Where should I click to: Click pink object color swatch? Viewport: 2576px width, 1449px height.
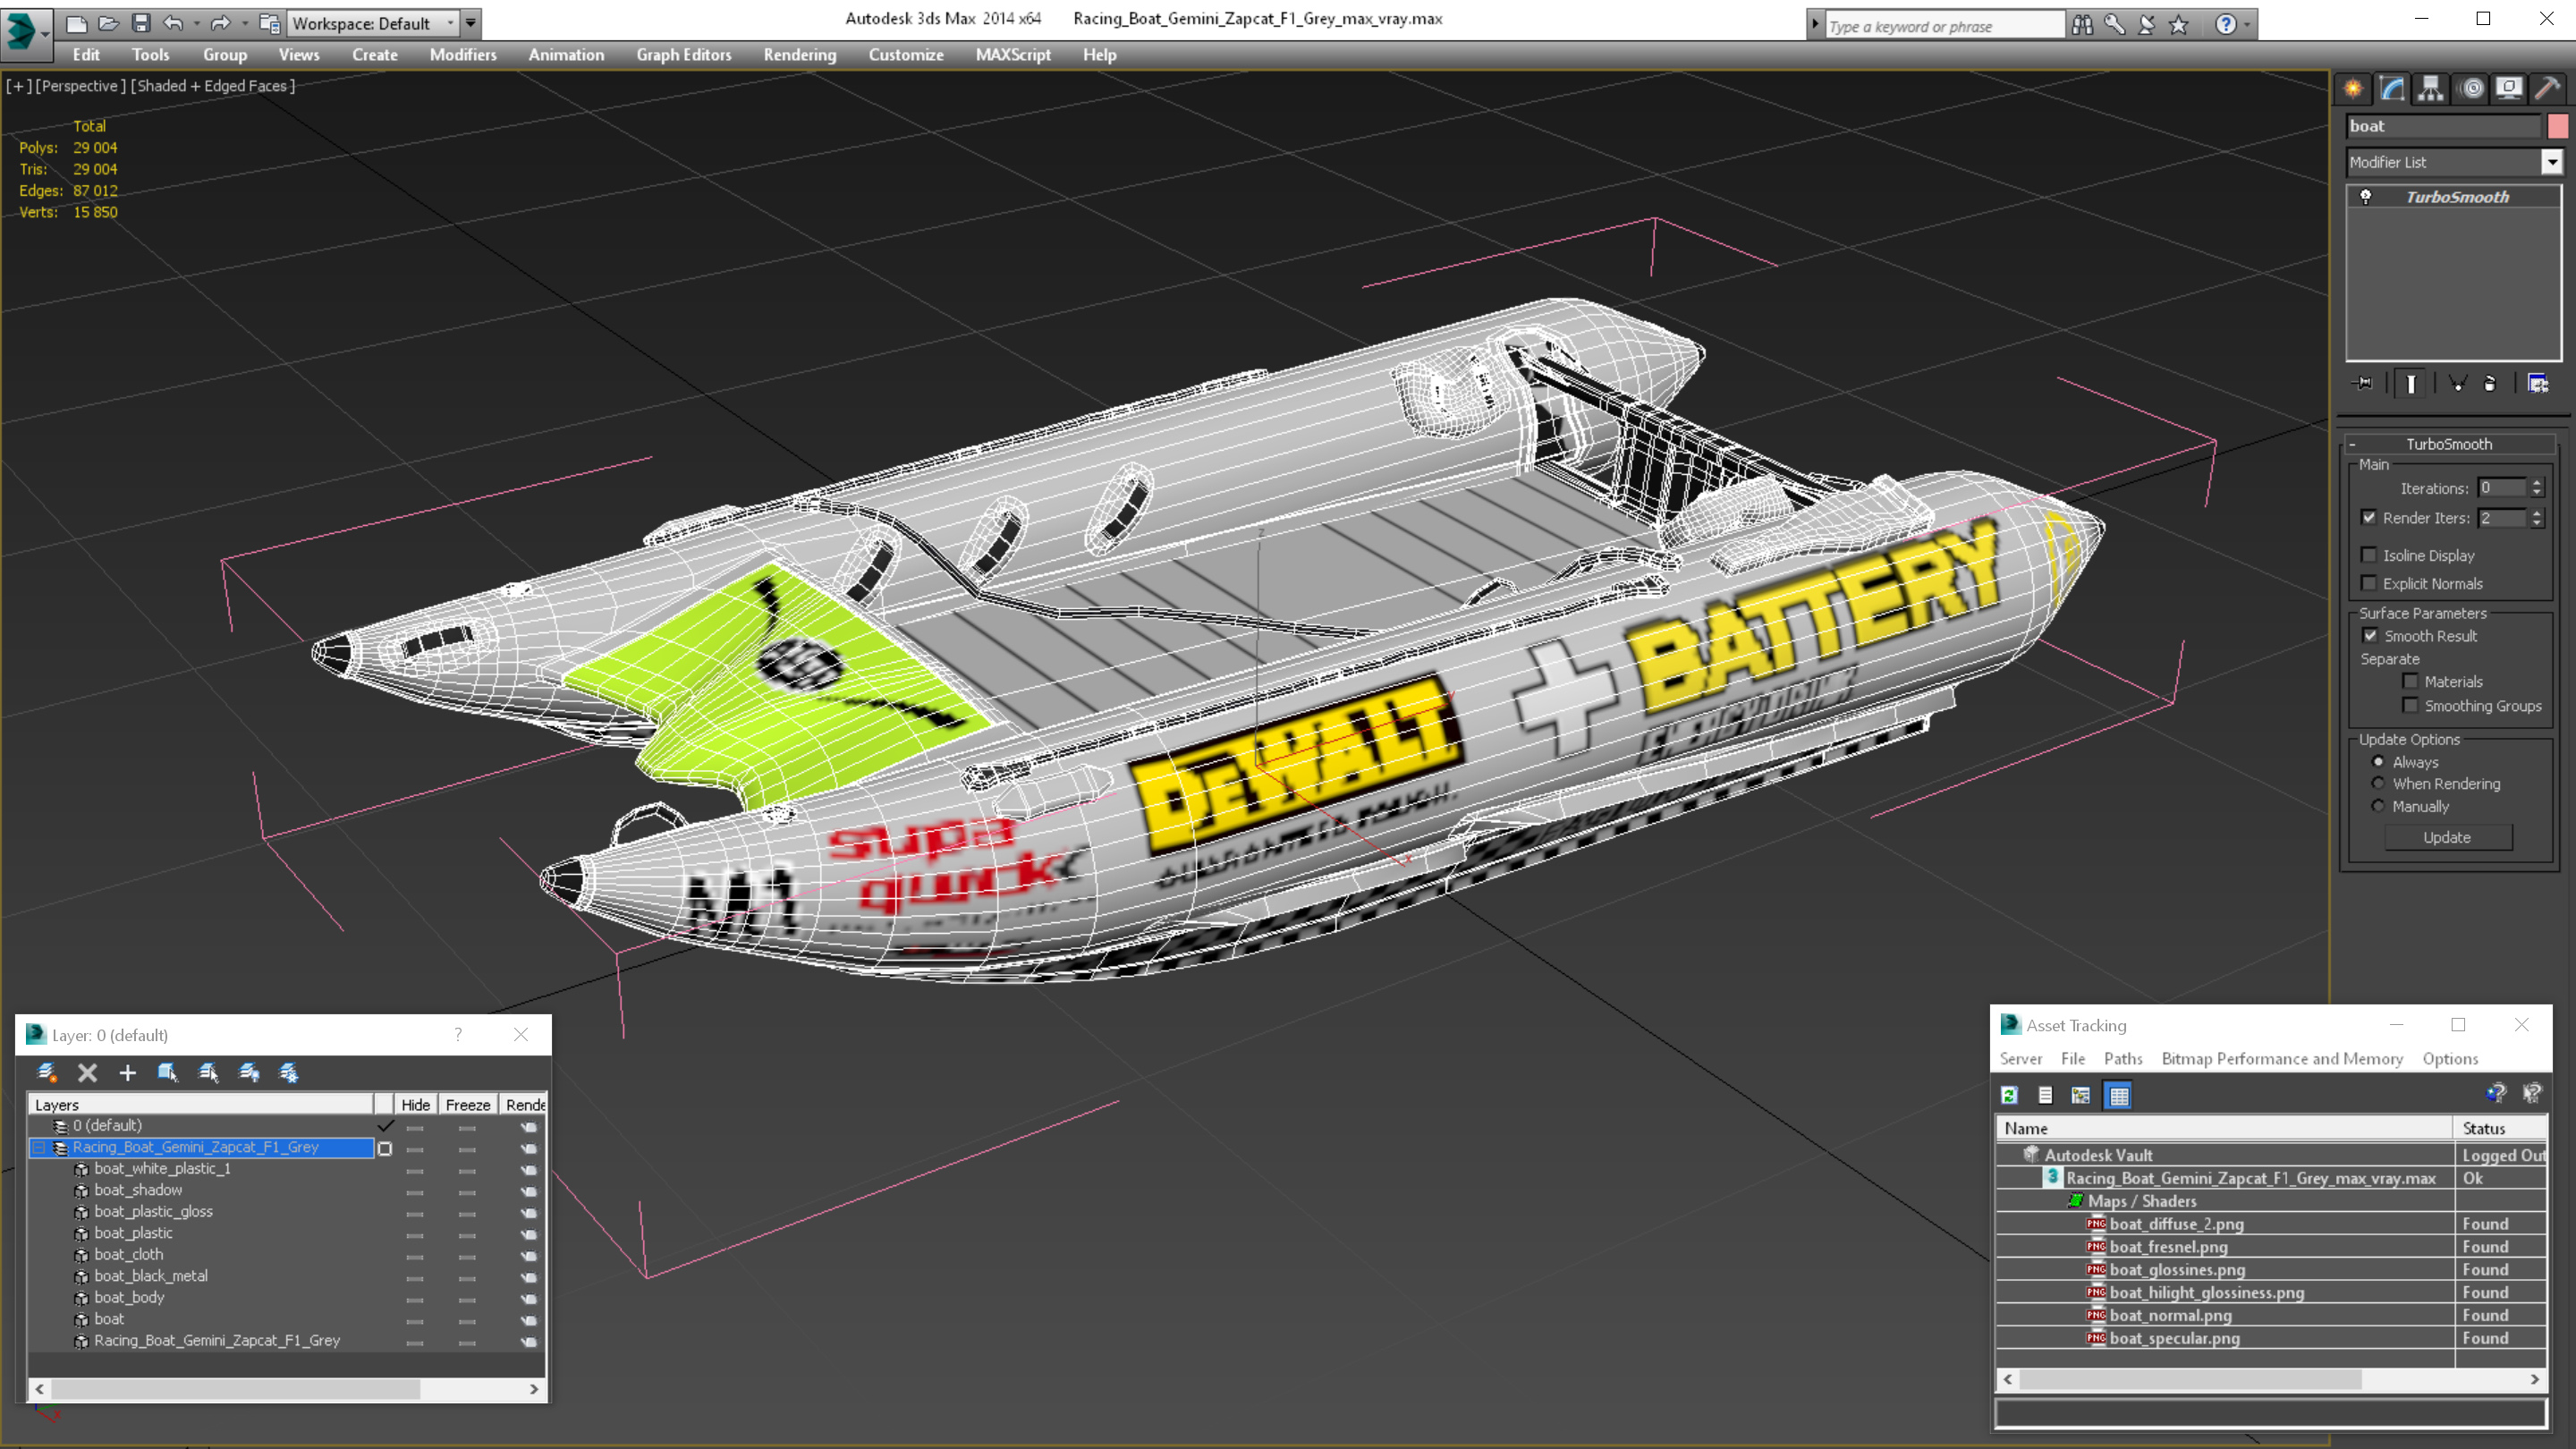(2557, 126)
